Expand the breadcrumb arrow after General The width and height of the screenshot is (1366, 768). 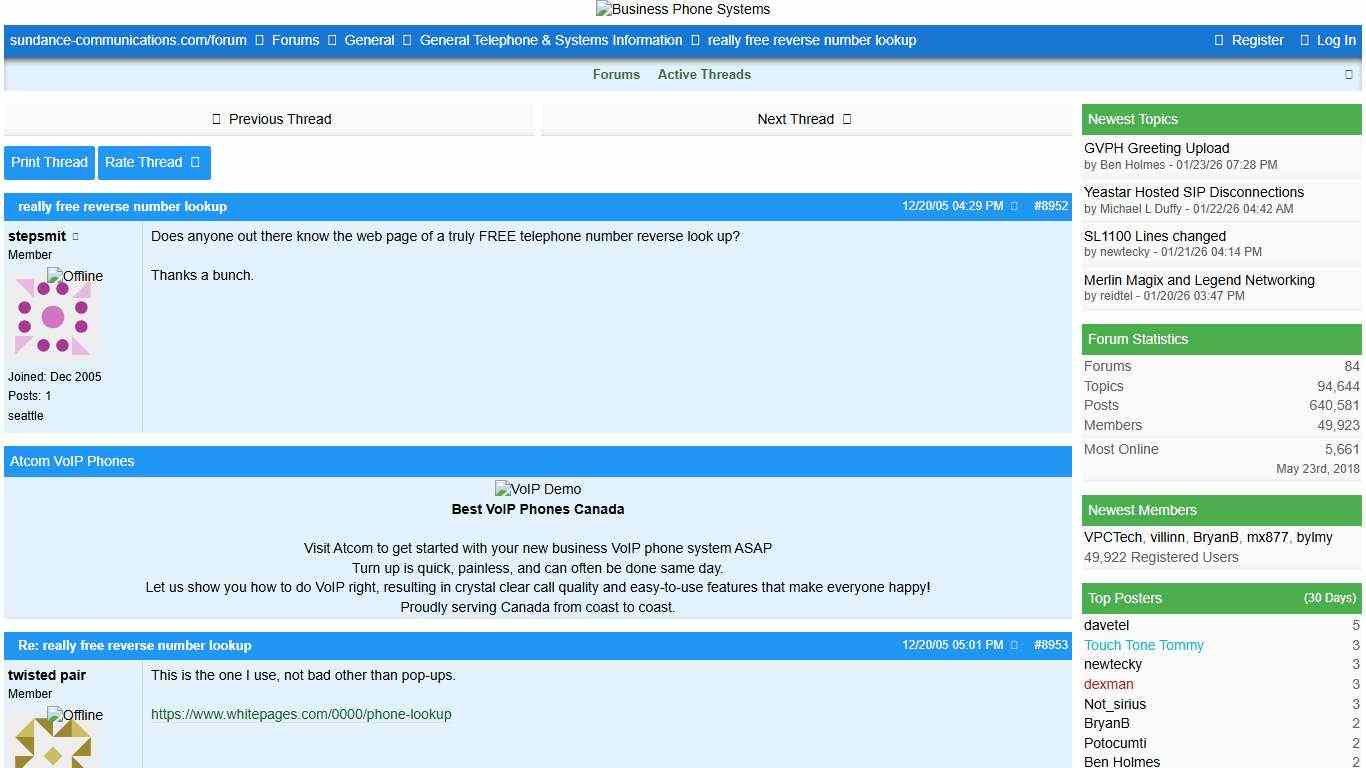tap(404, 40)
